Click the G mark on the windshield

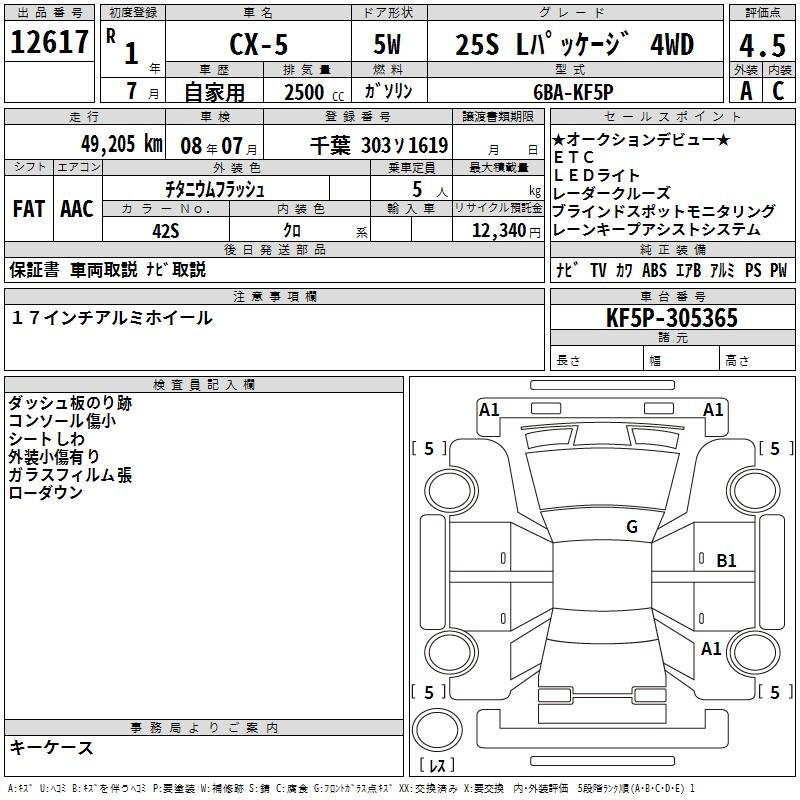pos(632,526)
